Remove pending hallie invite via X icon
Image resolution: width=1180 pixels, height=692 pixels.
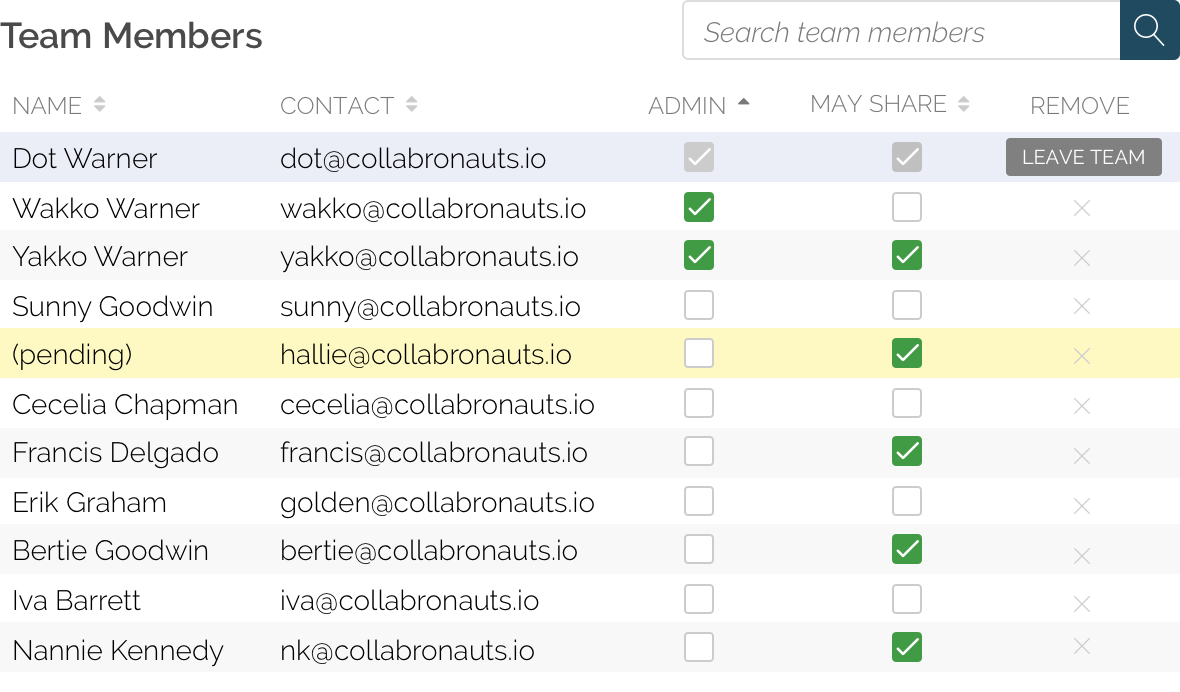coord(1081,355)
